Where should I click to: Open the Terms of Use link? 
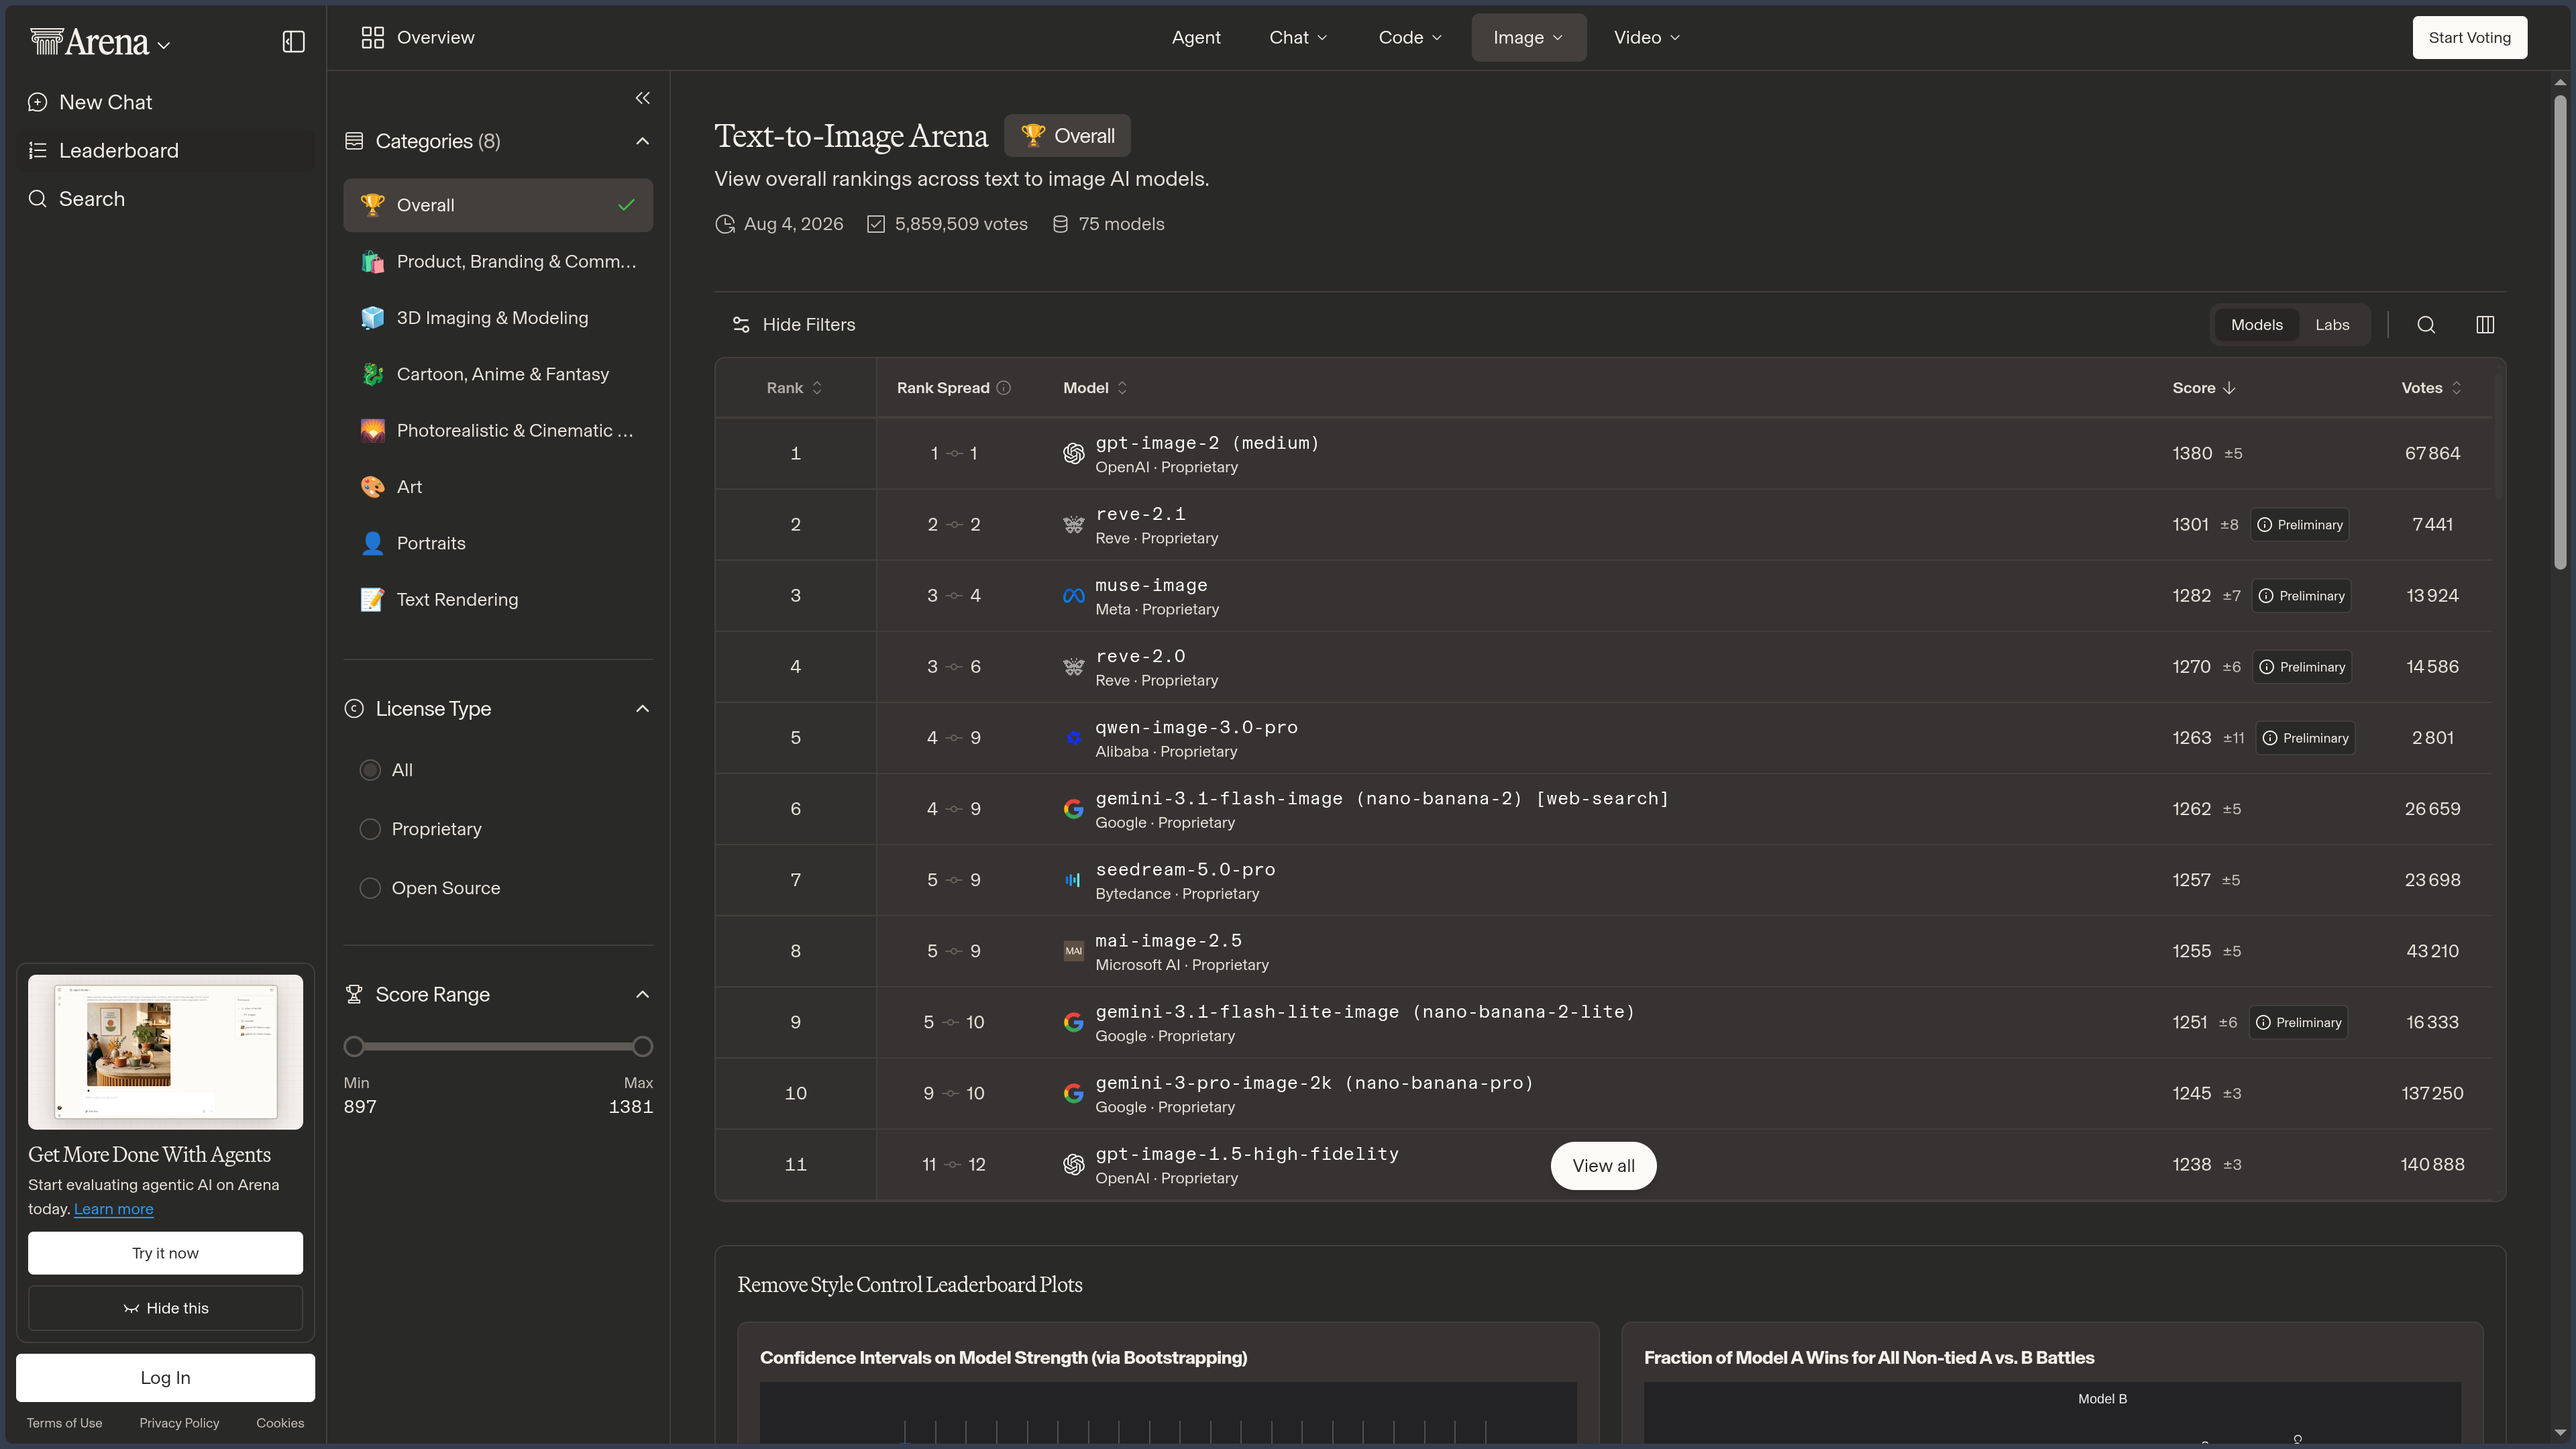[64, 1423]
